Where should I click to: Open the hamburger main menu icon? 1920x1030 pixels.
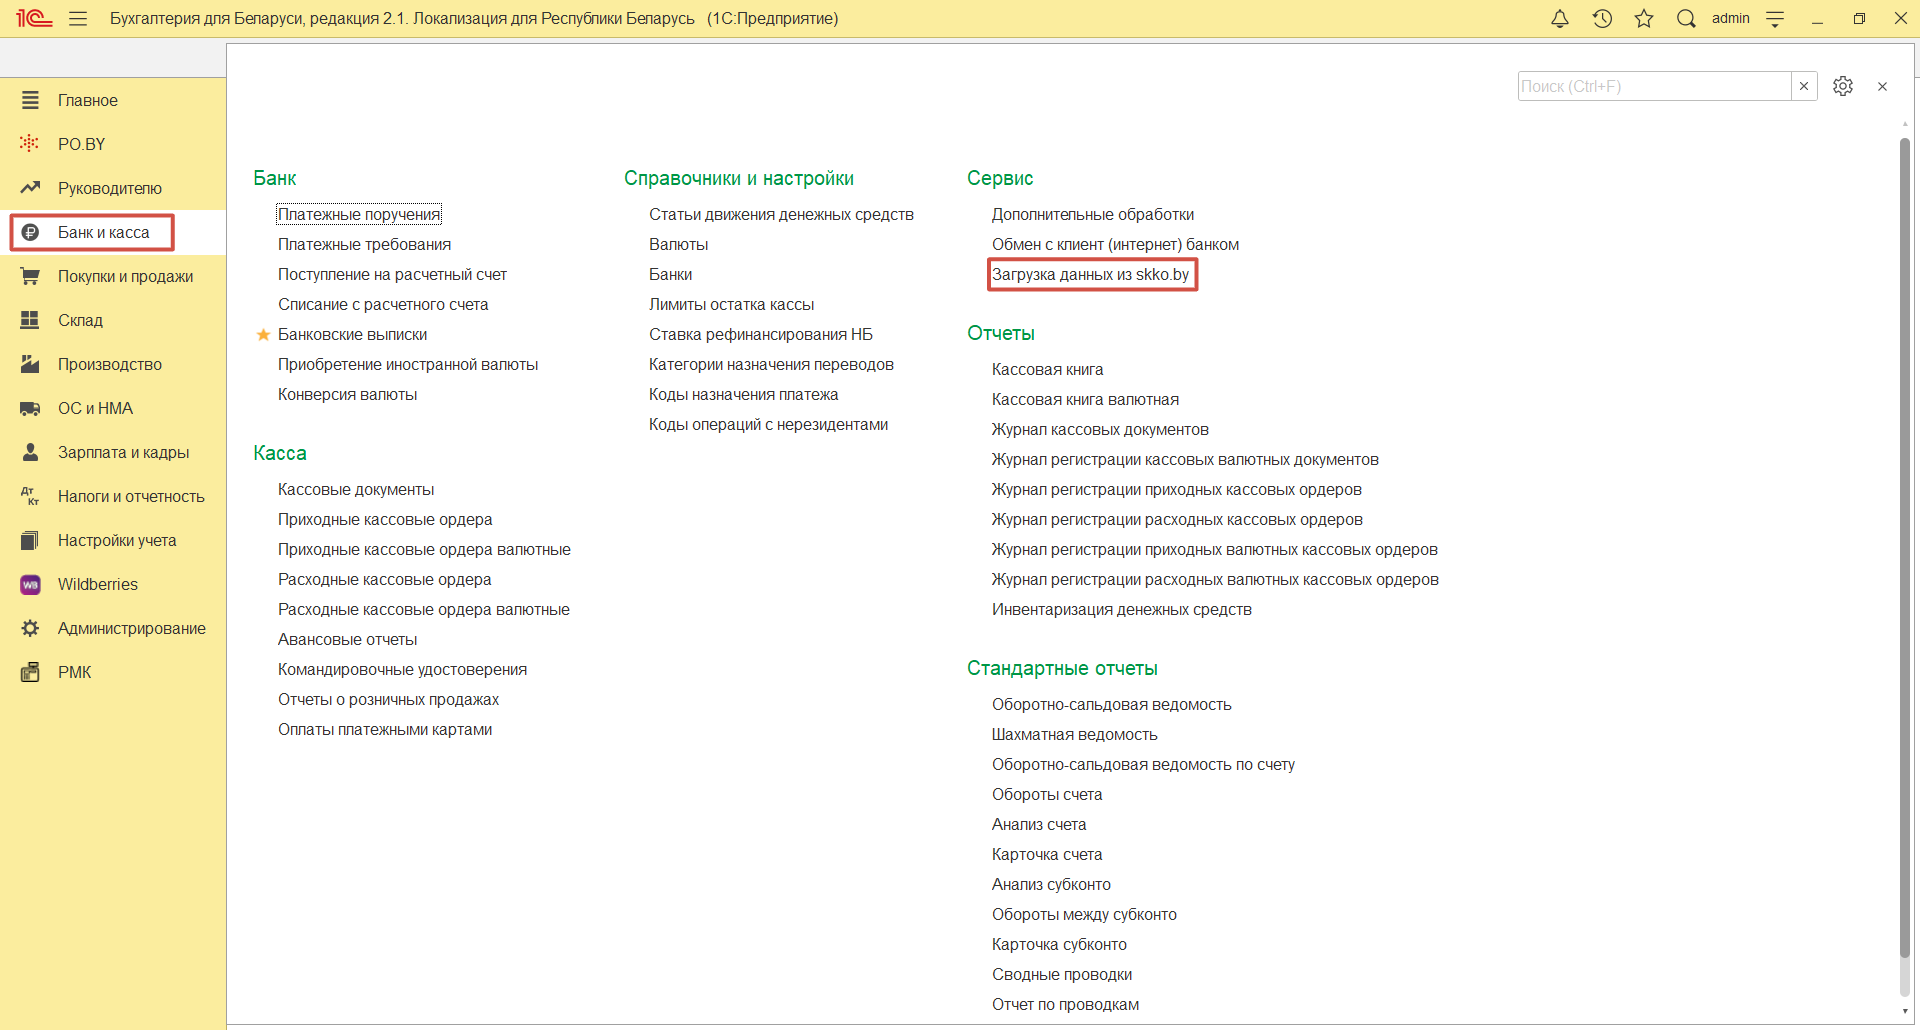click(x=78, y=19)
